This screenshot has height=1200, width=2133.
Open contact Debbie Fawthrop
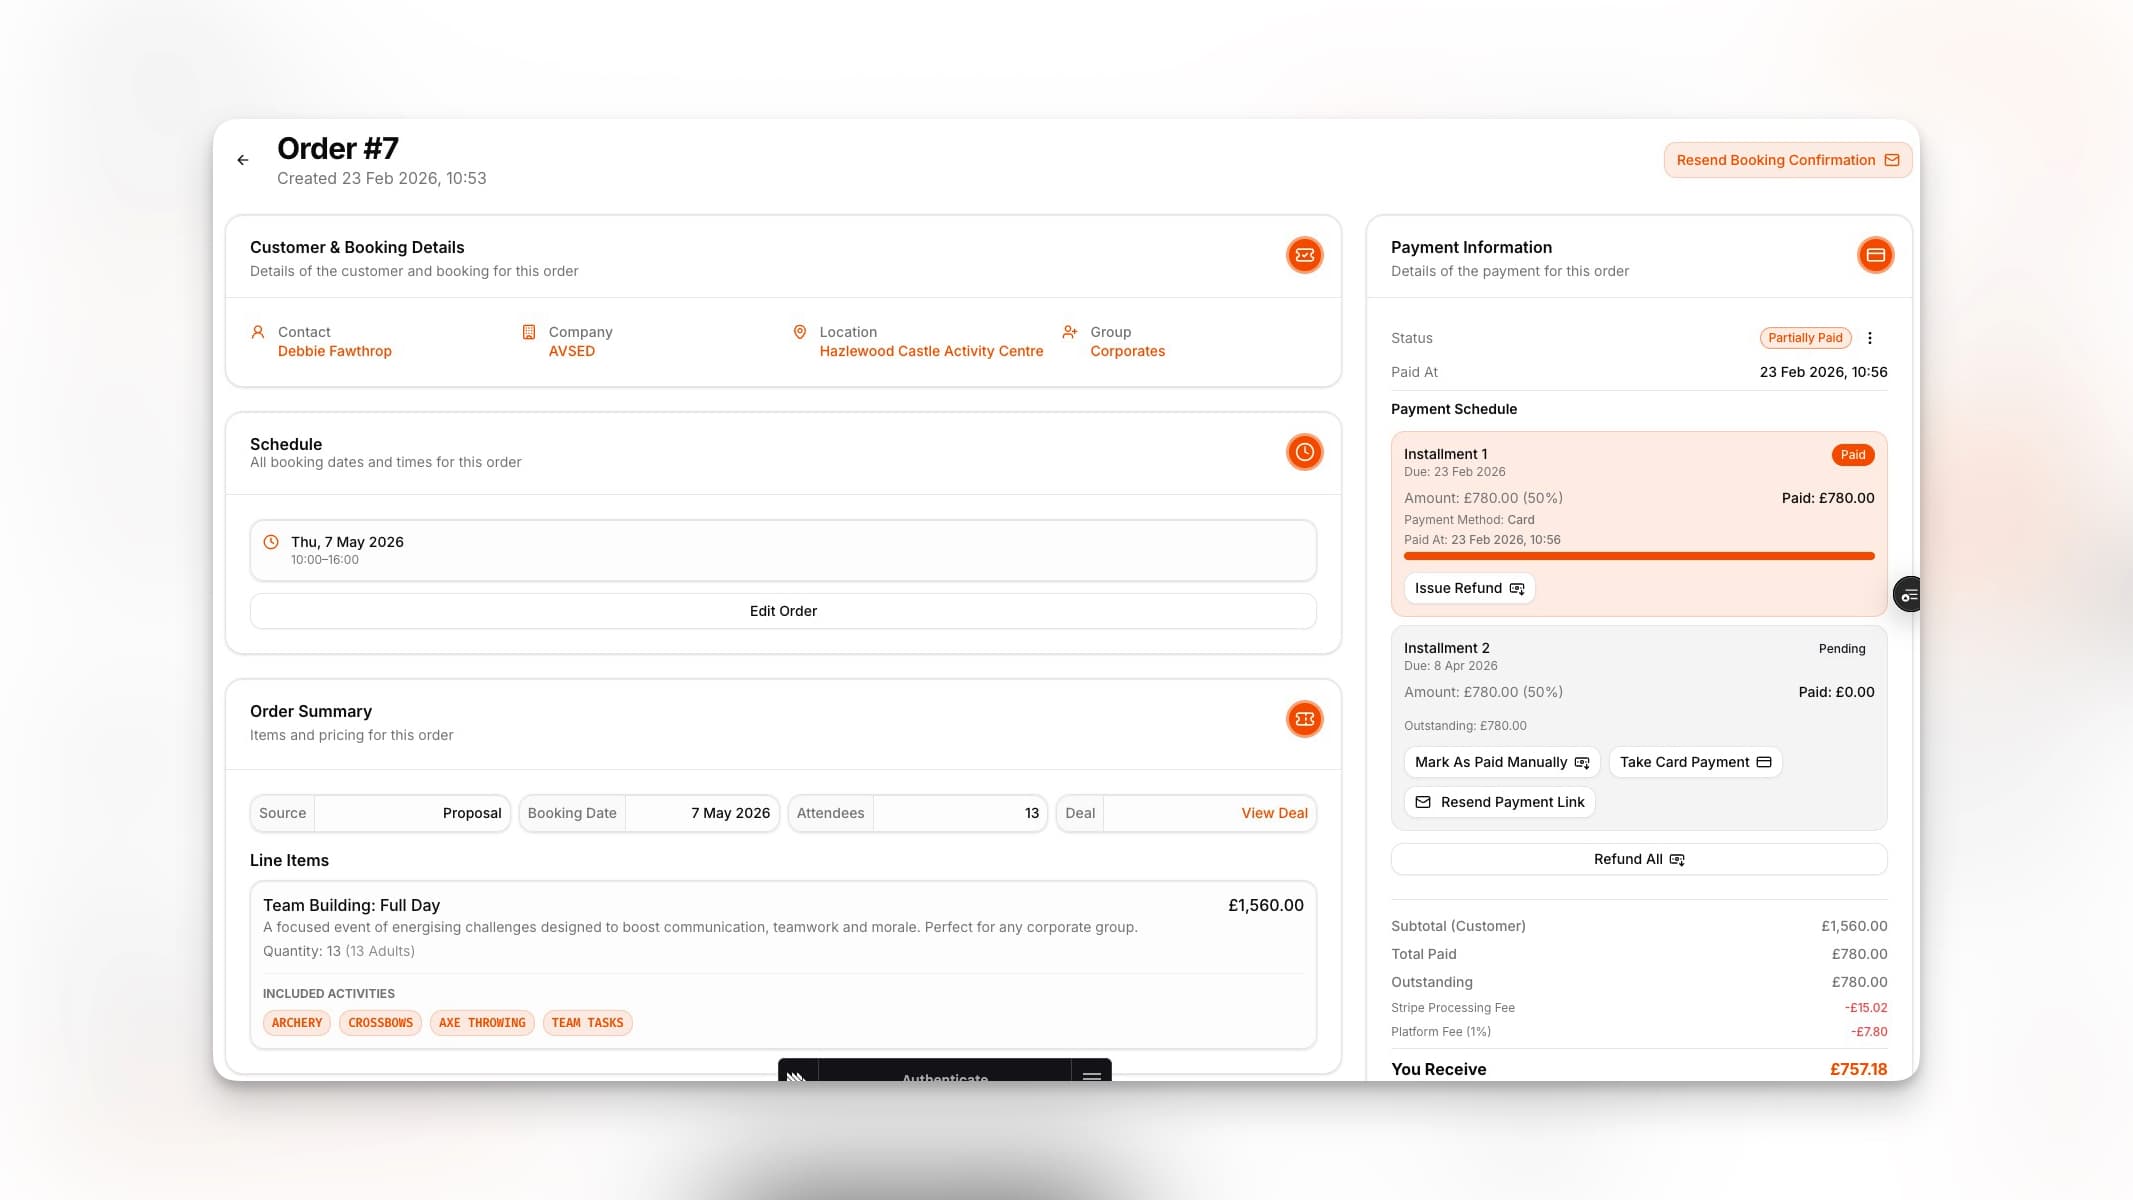334,351
